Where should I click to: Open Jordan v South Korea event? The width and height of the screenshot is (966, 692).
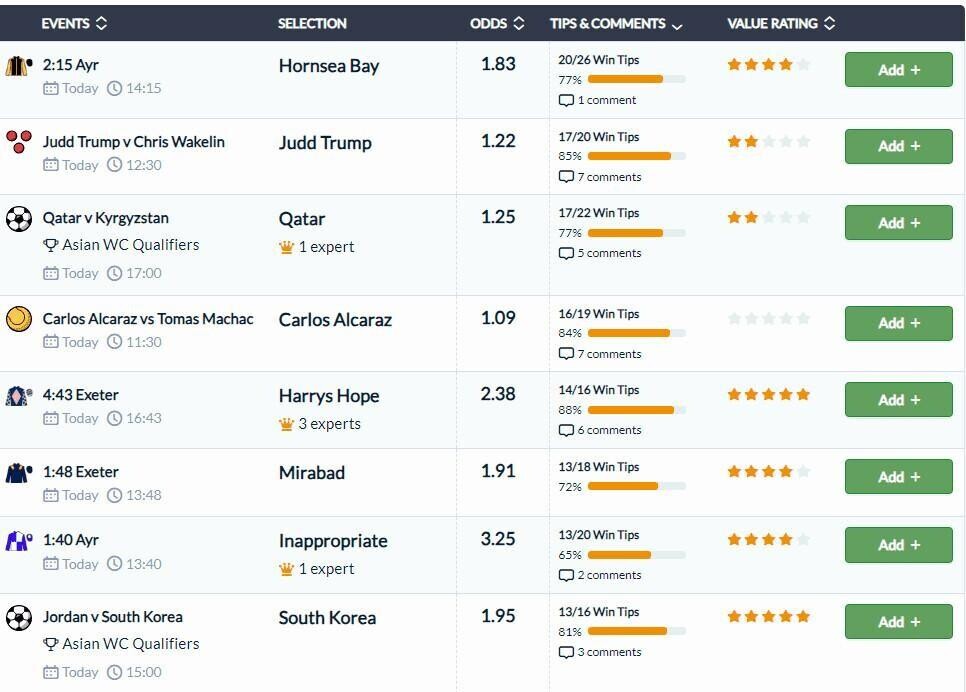click(113, 617)
